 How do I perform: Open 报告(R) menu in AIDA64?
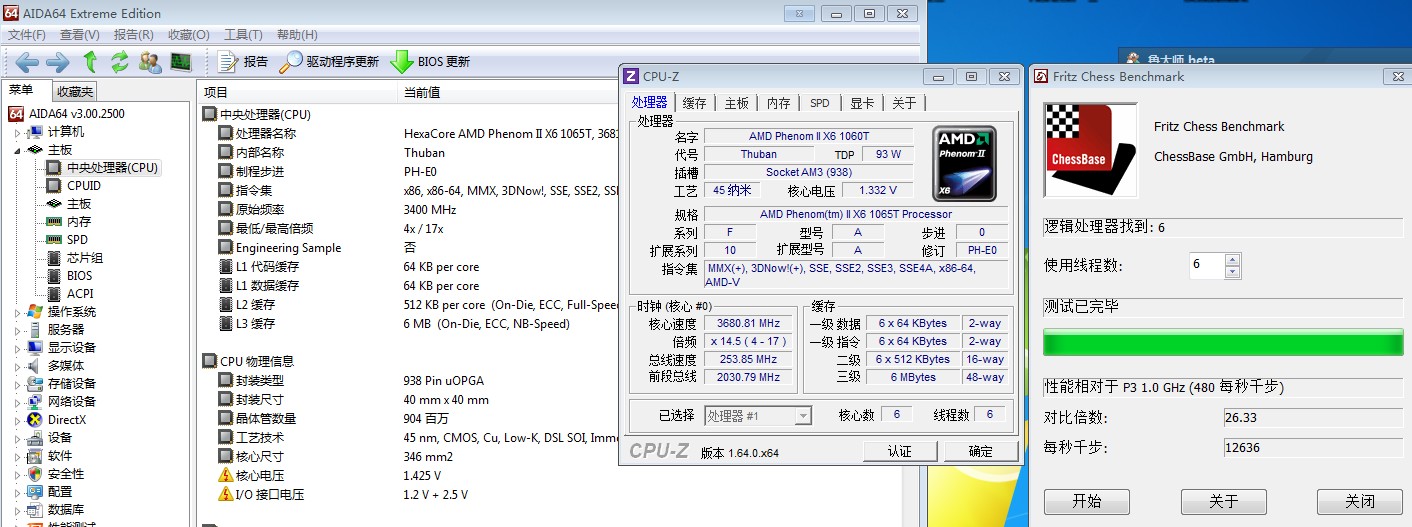pos(133,35)
